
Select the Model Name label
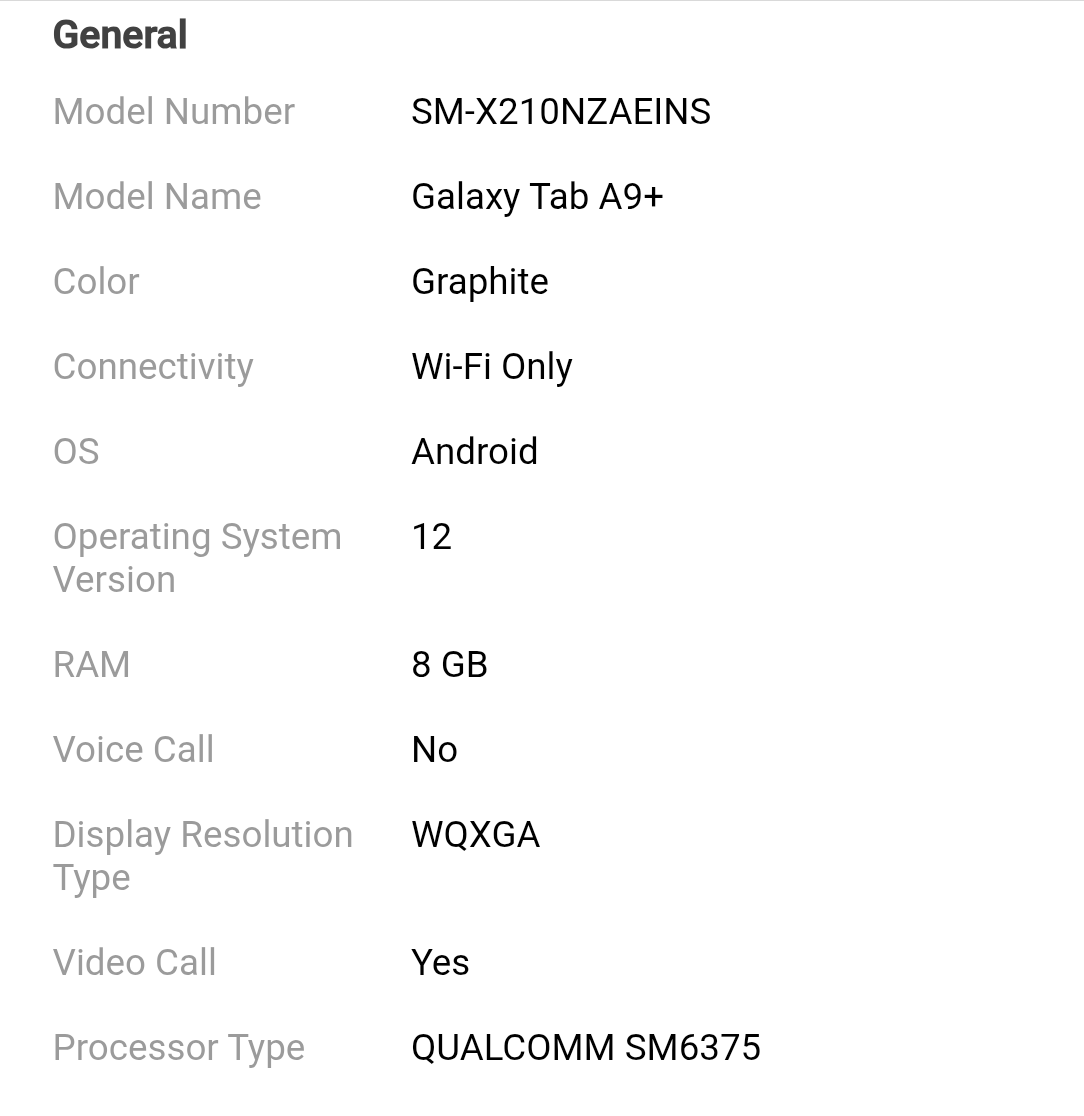point(157,197)
